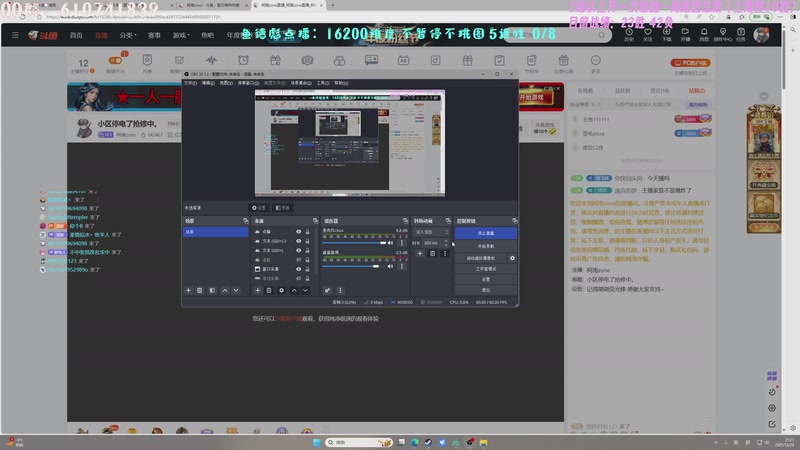
Task: Adjust the 300 ms duration stepper arrows
Action: pos(446,243)
